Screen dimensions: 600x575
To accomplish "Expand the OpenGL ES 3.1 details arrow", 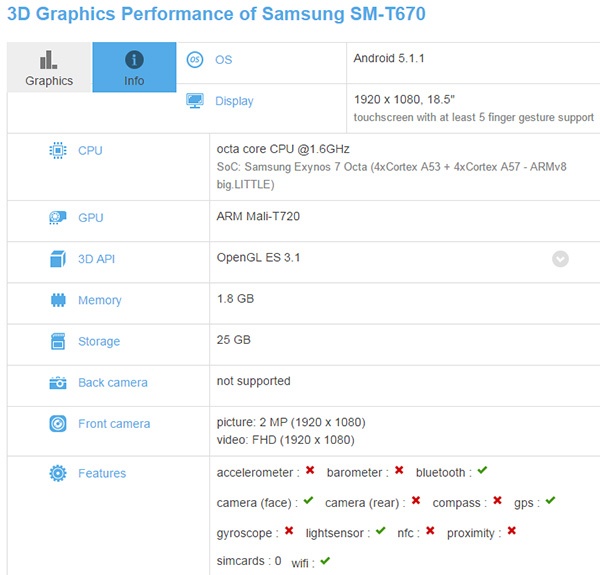I will 560,259.
